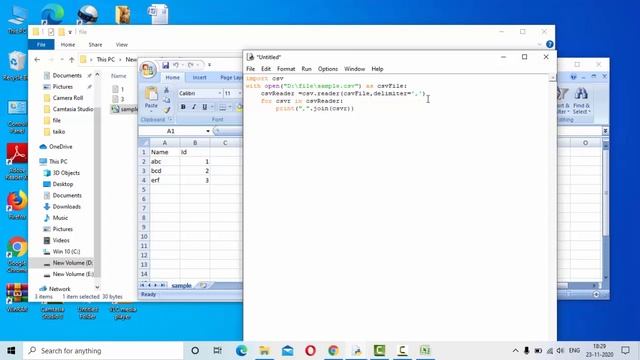Insert a new worksheet next to sample tab

click(203, 285)
